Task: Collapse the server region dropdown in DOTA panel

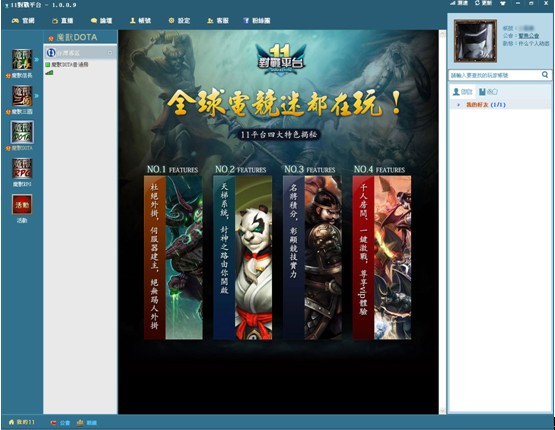Action: point(110,53)
